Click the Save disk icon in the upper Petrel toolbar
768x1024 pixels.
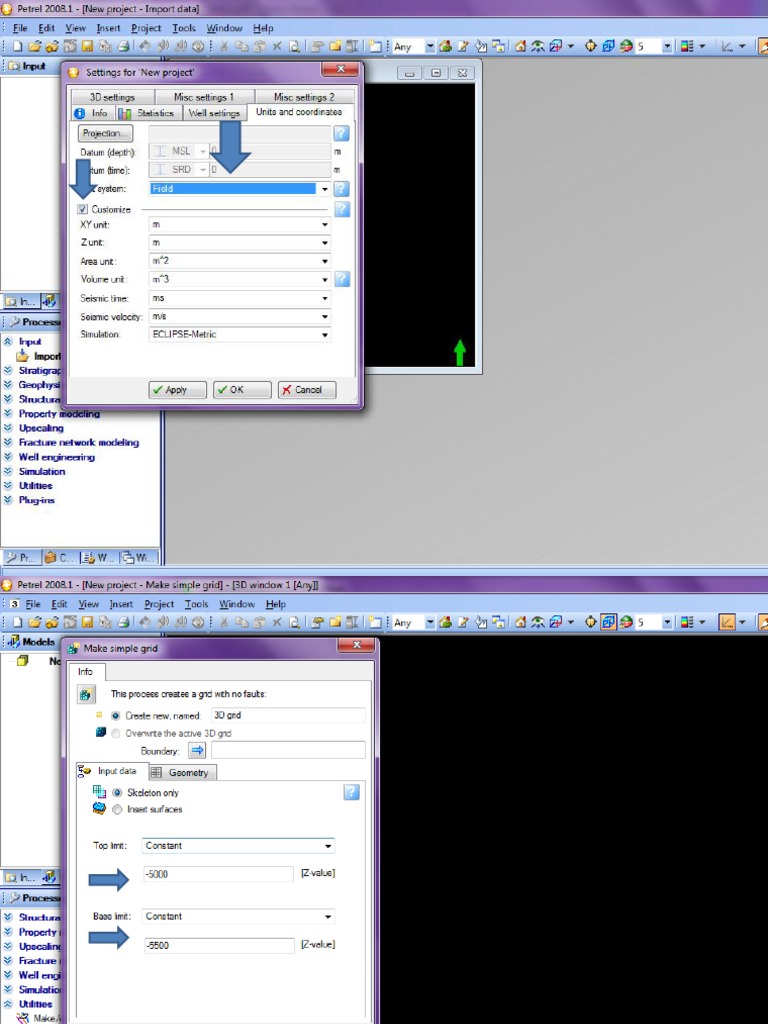(x=87, y=46)
